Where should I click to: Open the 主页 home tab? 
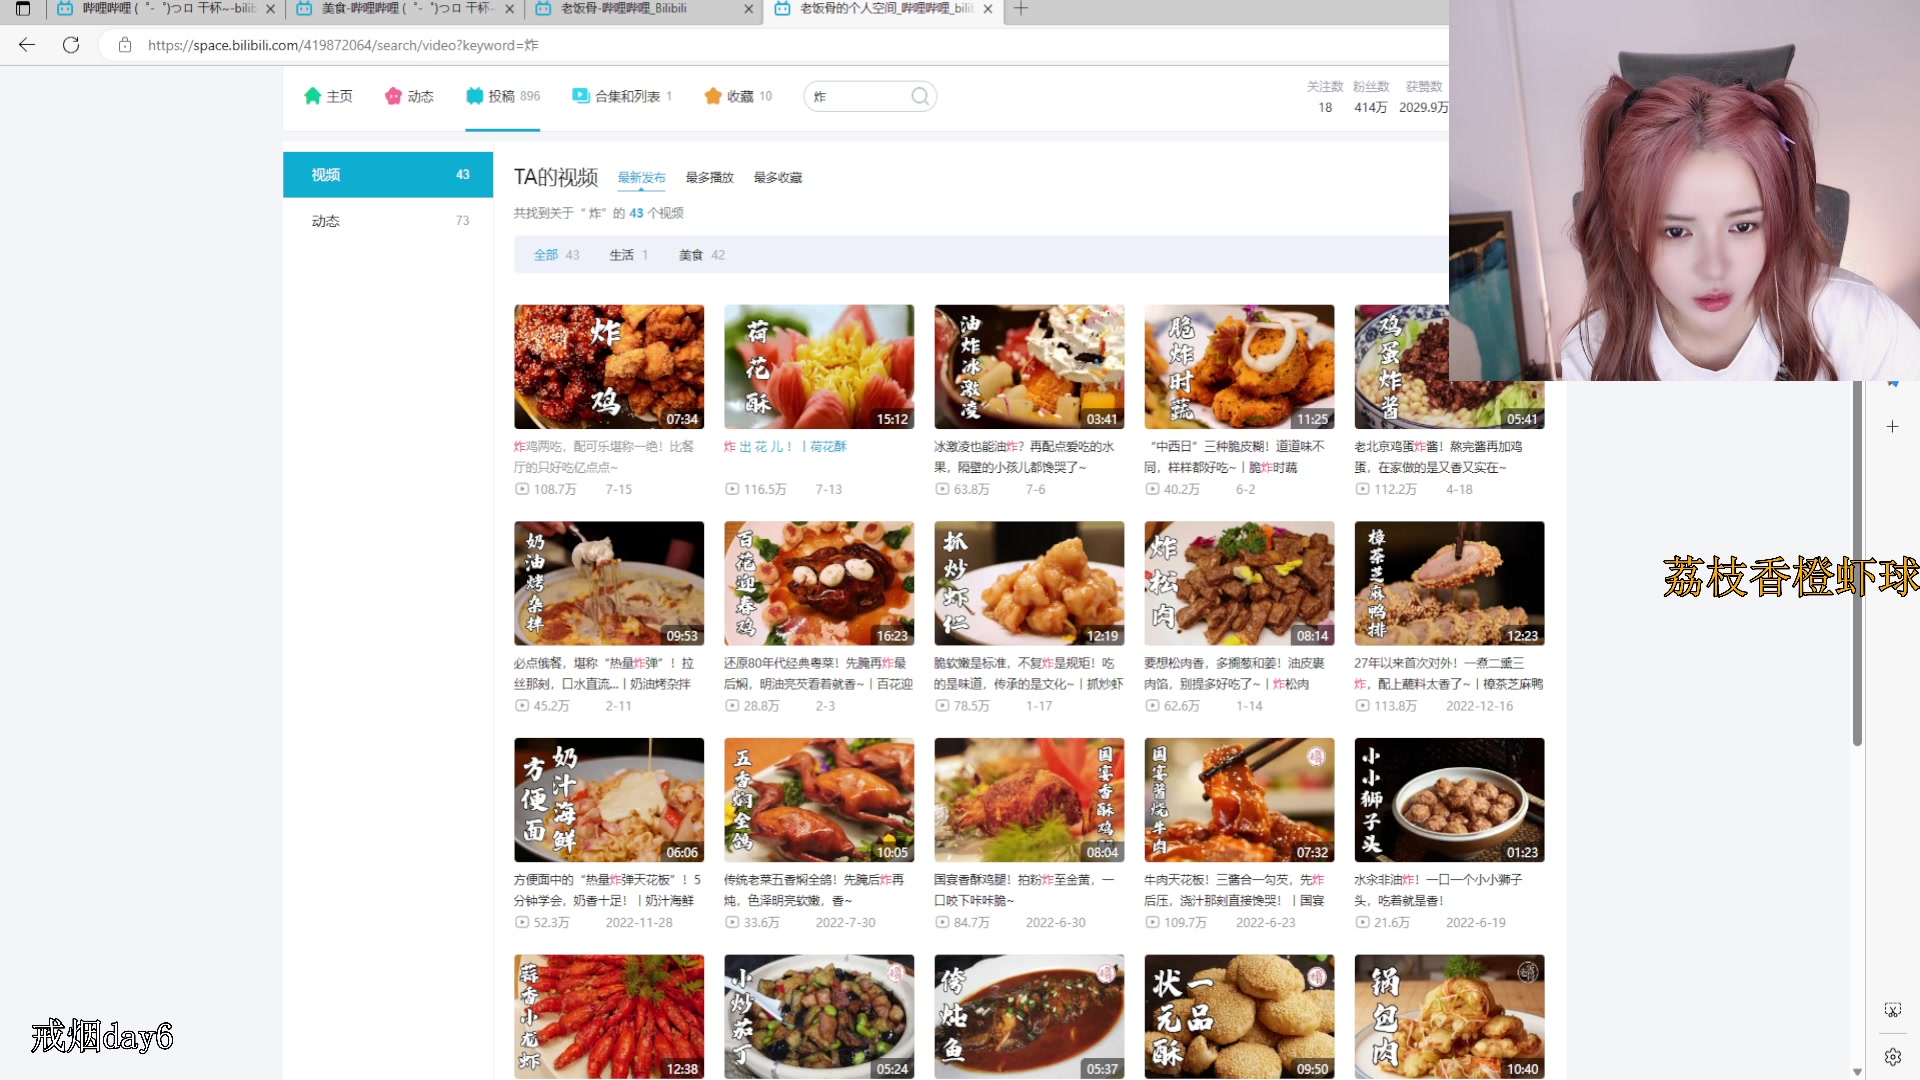coord(328,96)
